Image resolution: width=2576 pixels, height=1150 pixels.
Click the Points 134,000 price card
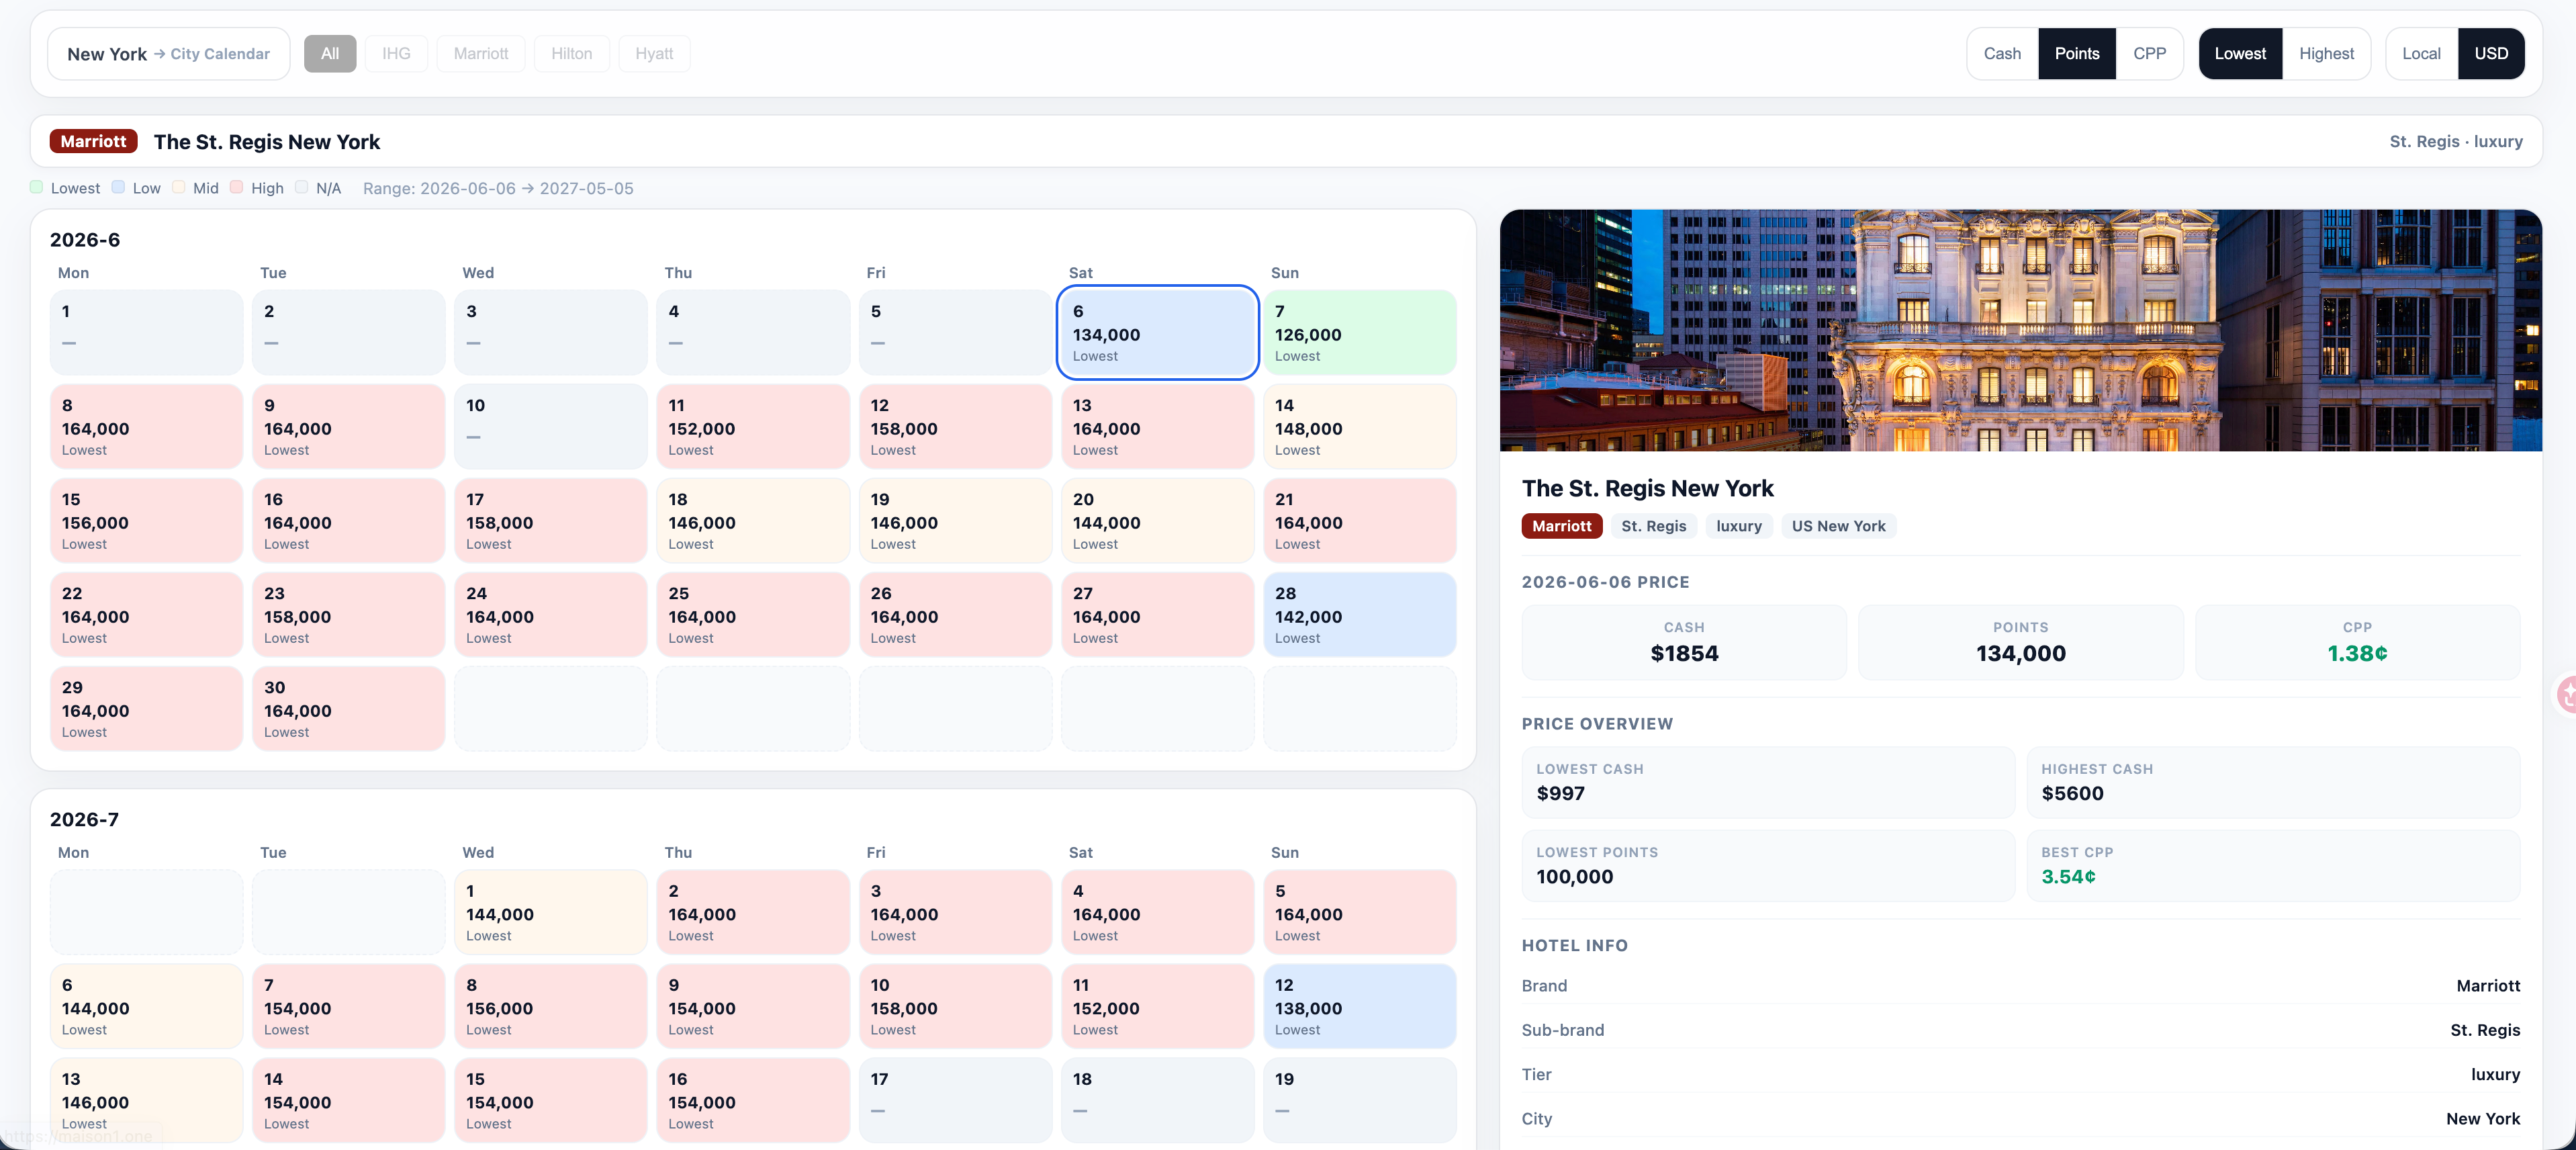tap(2020, 642)
